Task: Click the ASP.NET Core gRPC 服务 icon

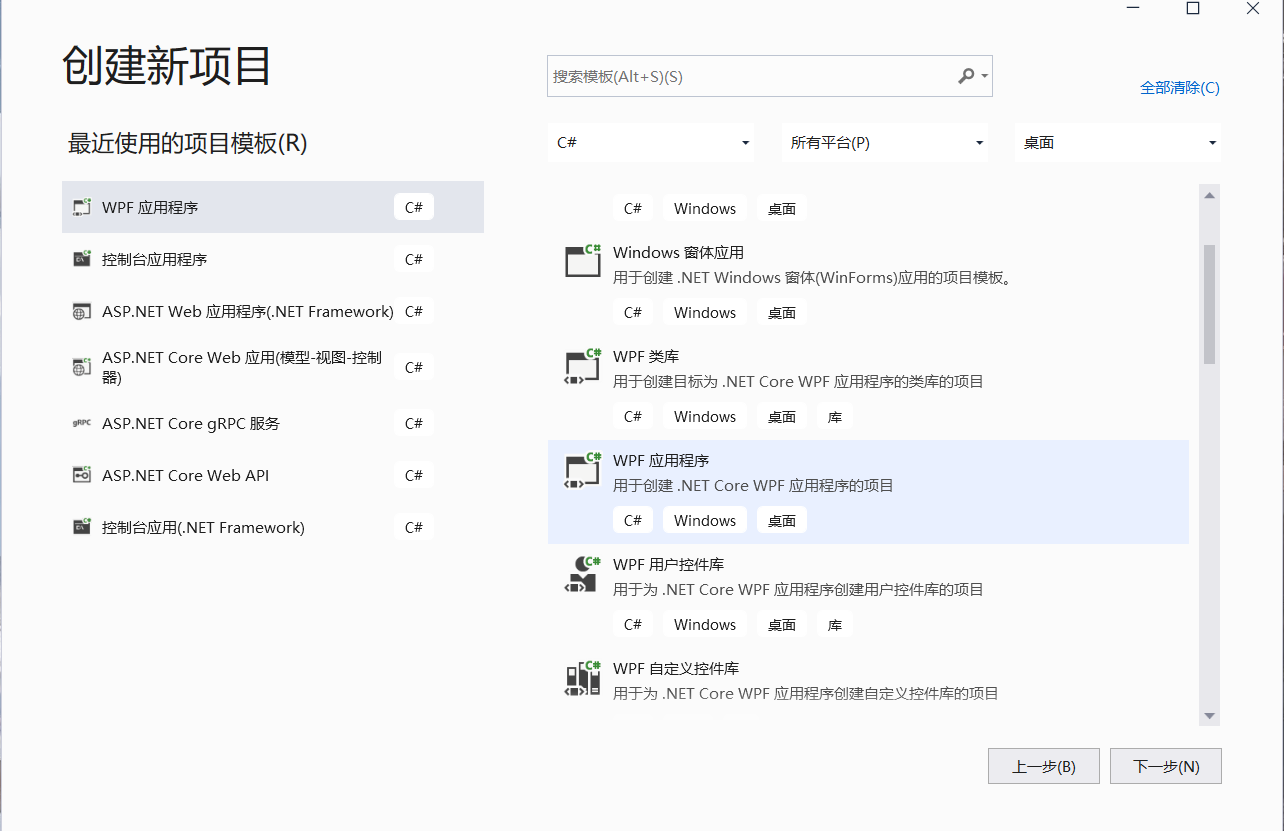Action: coord(81,422)
